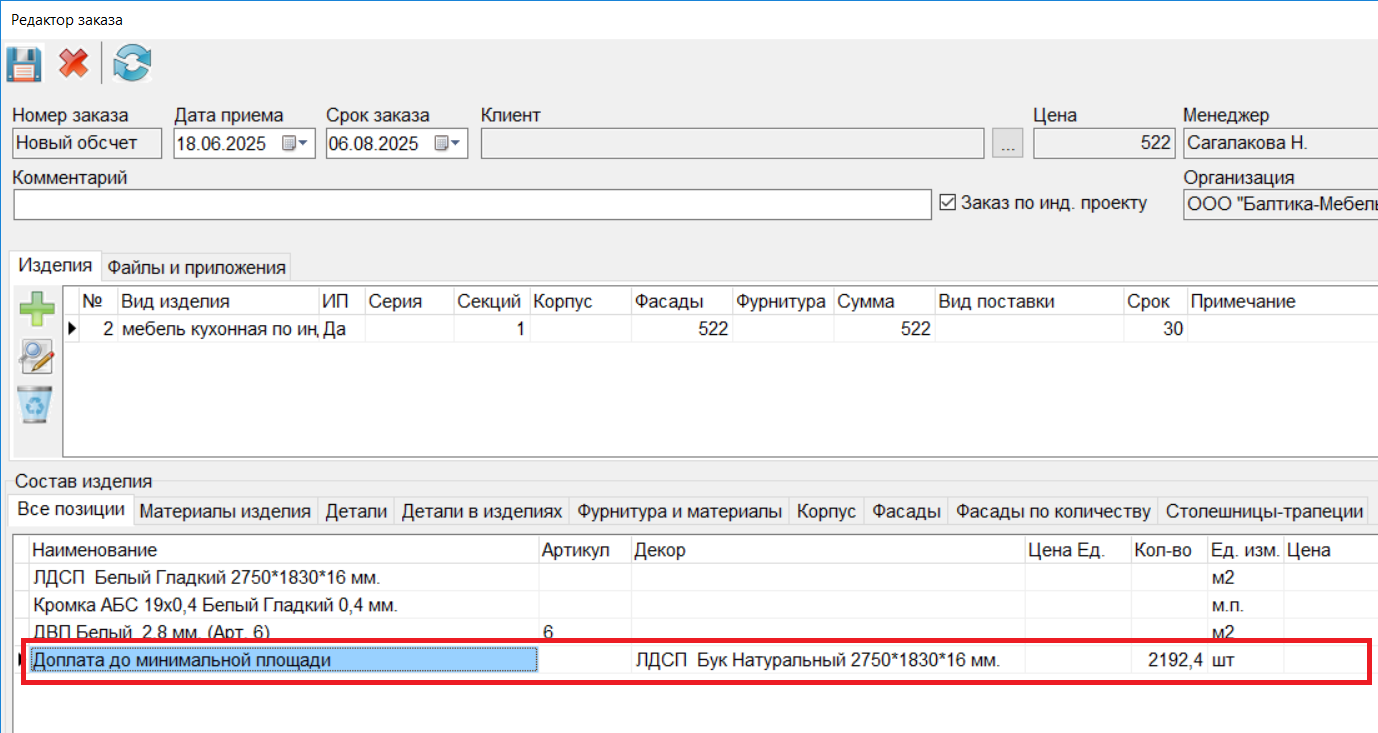Click the 'Клиент' input field
Viewport: 1378px width, 733px height.
click(x=732, y=144)
